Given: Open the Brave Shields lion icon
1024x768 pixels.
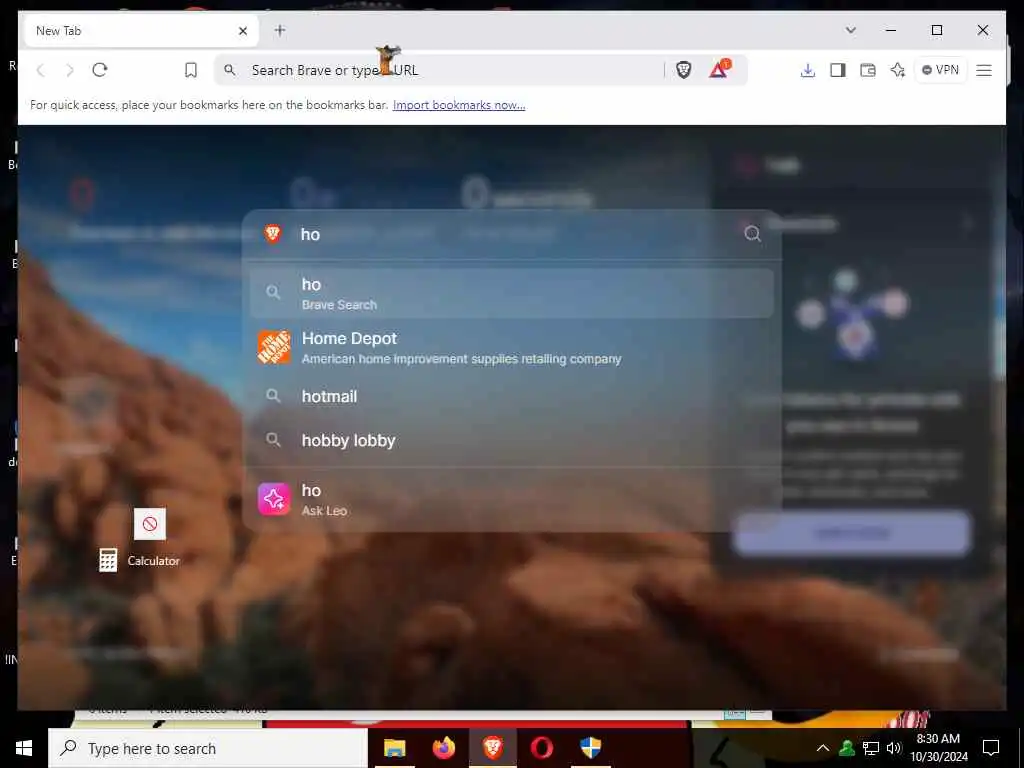Looking at the screenshot, I should (684, 70).
